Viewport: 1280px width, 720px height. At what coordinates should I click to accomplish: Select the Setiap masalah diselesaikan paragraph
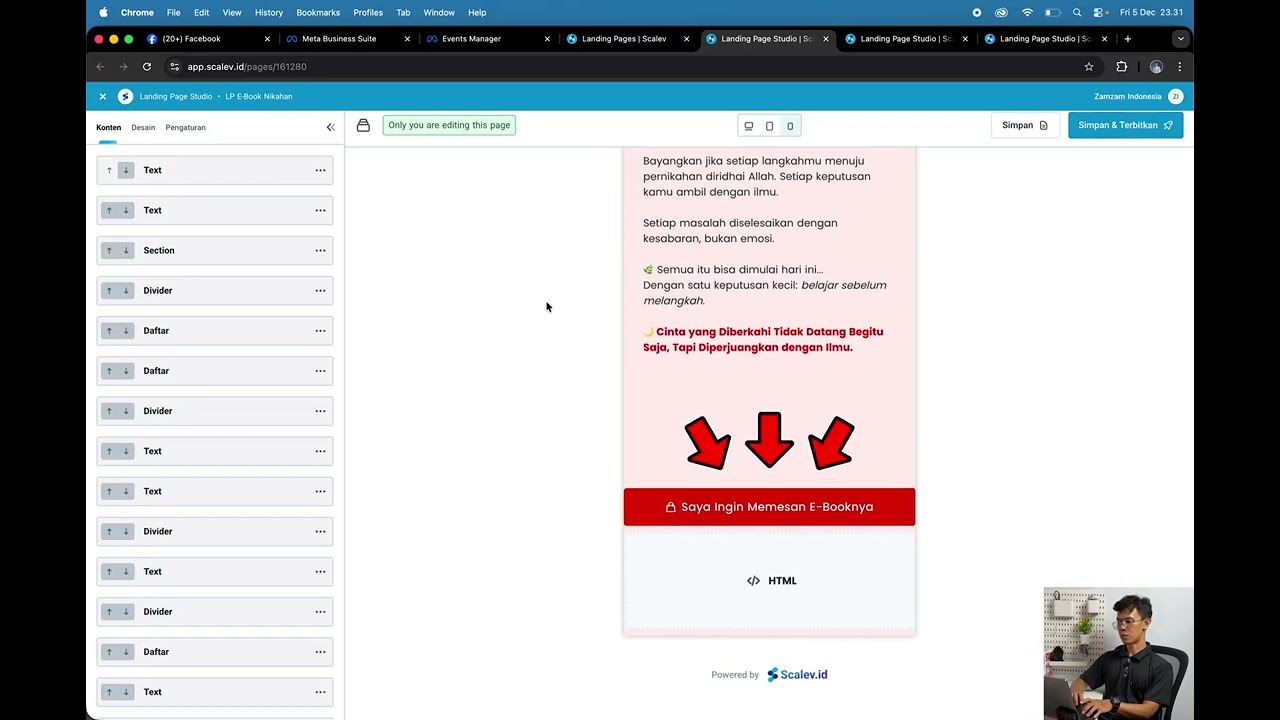(x=740, y=230)
